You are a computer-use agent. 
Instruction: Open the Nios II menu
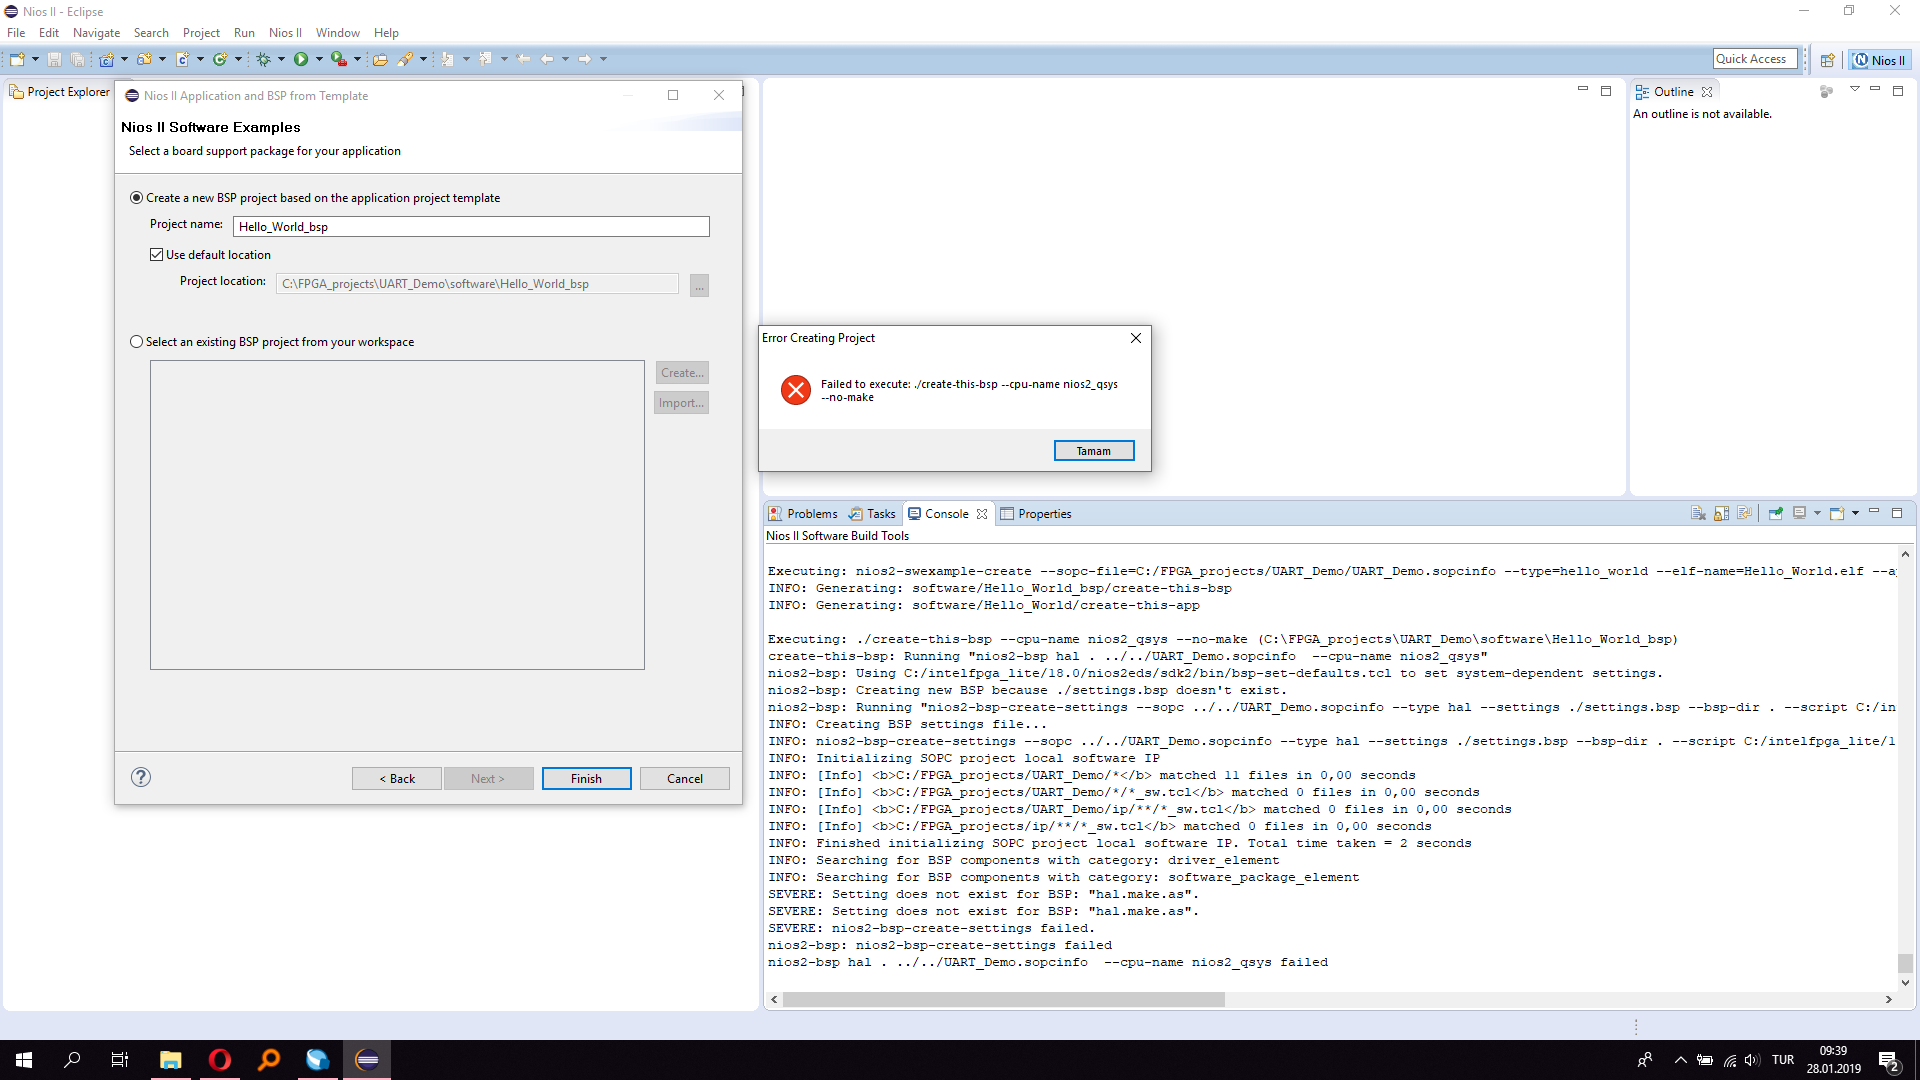coord(285,33)
